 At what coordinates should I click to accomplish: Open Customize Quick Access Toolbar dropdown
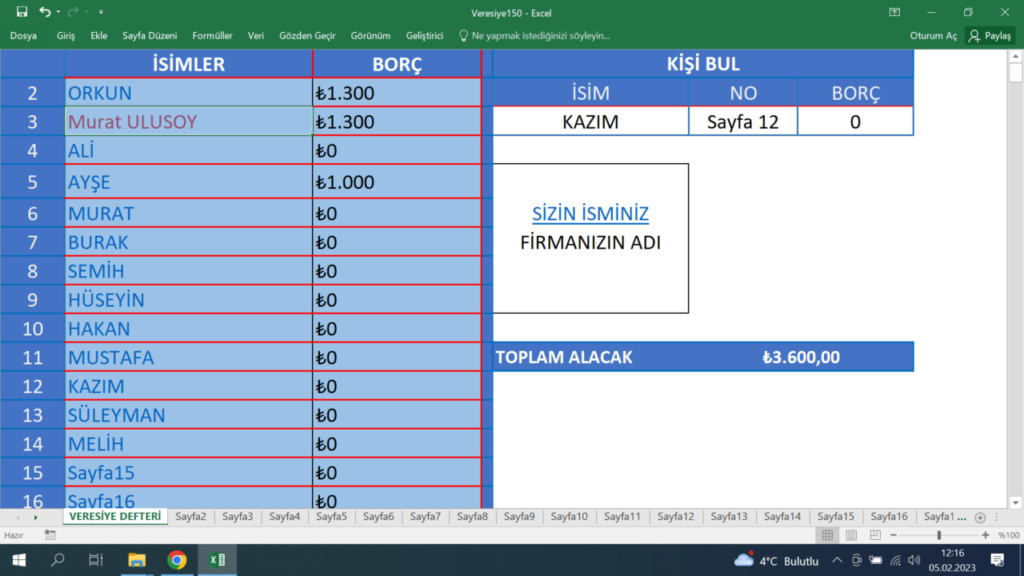101,11
